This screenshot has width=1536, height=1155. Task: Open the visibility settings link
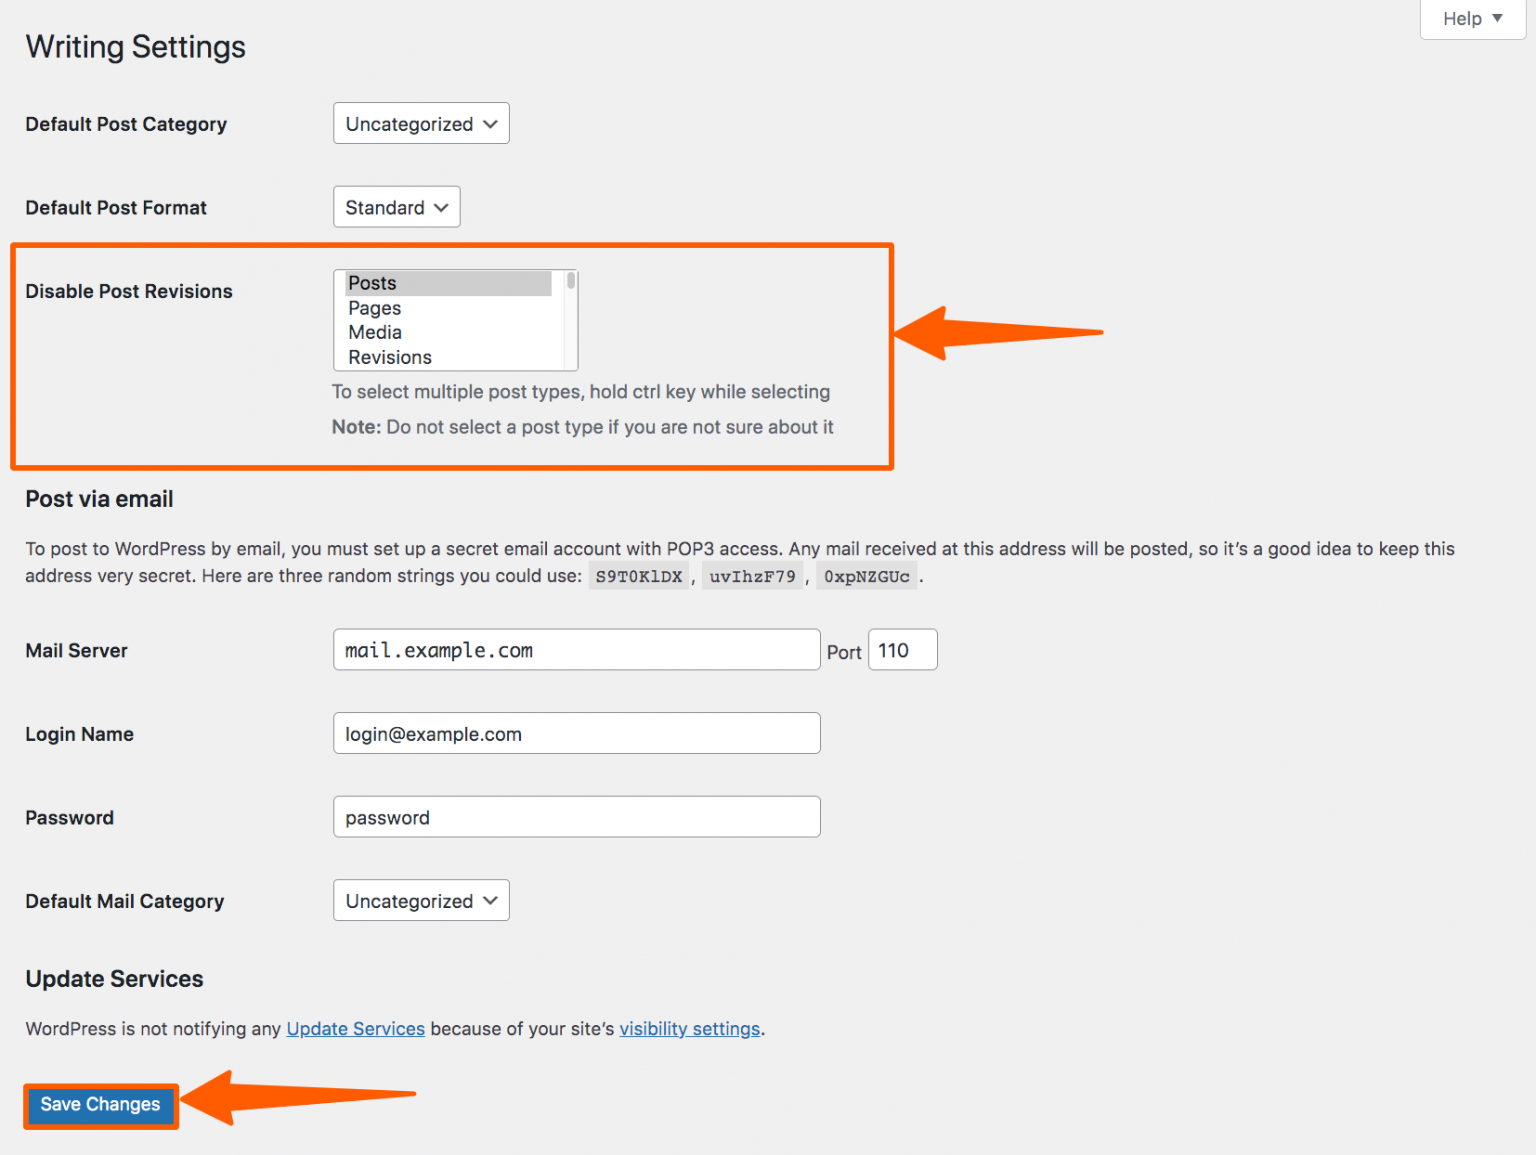click(x=689, y=1028)
